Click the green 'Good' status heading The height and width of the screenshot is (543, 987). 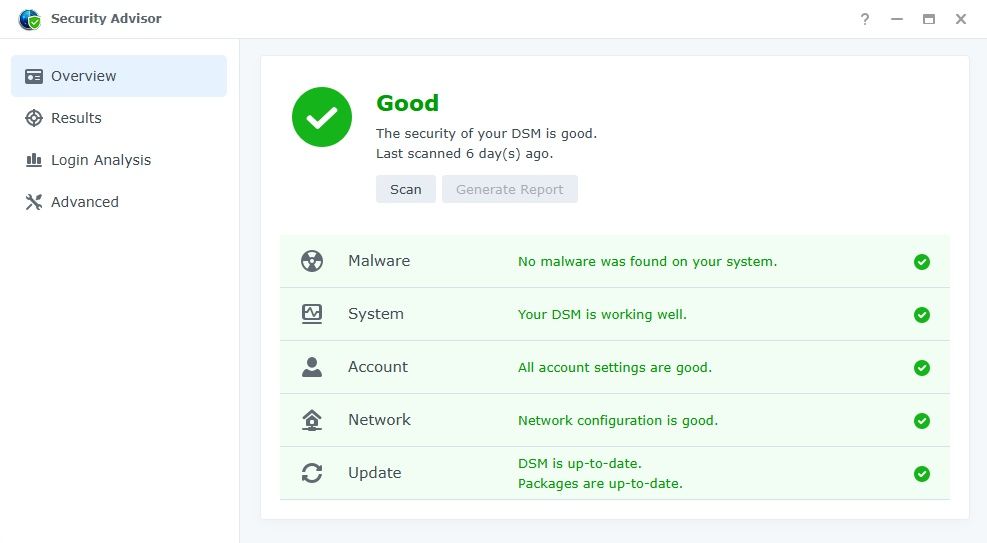407,103
